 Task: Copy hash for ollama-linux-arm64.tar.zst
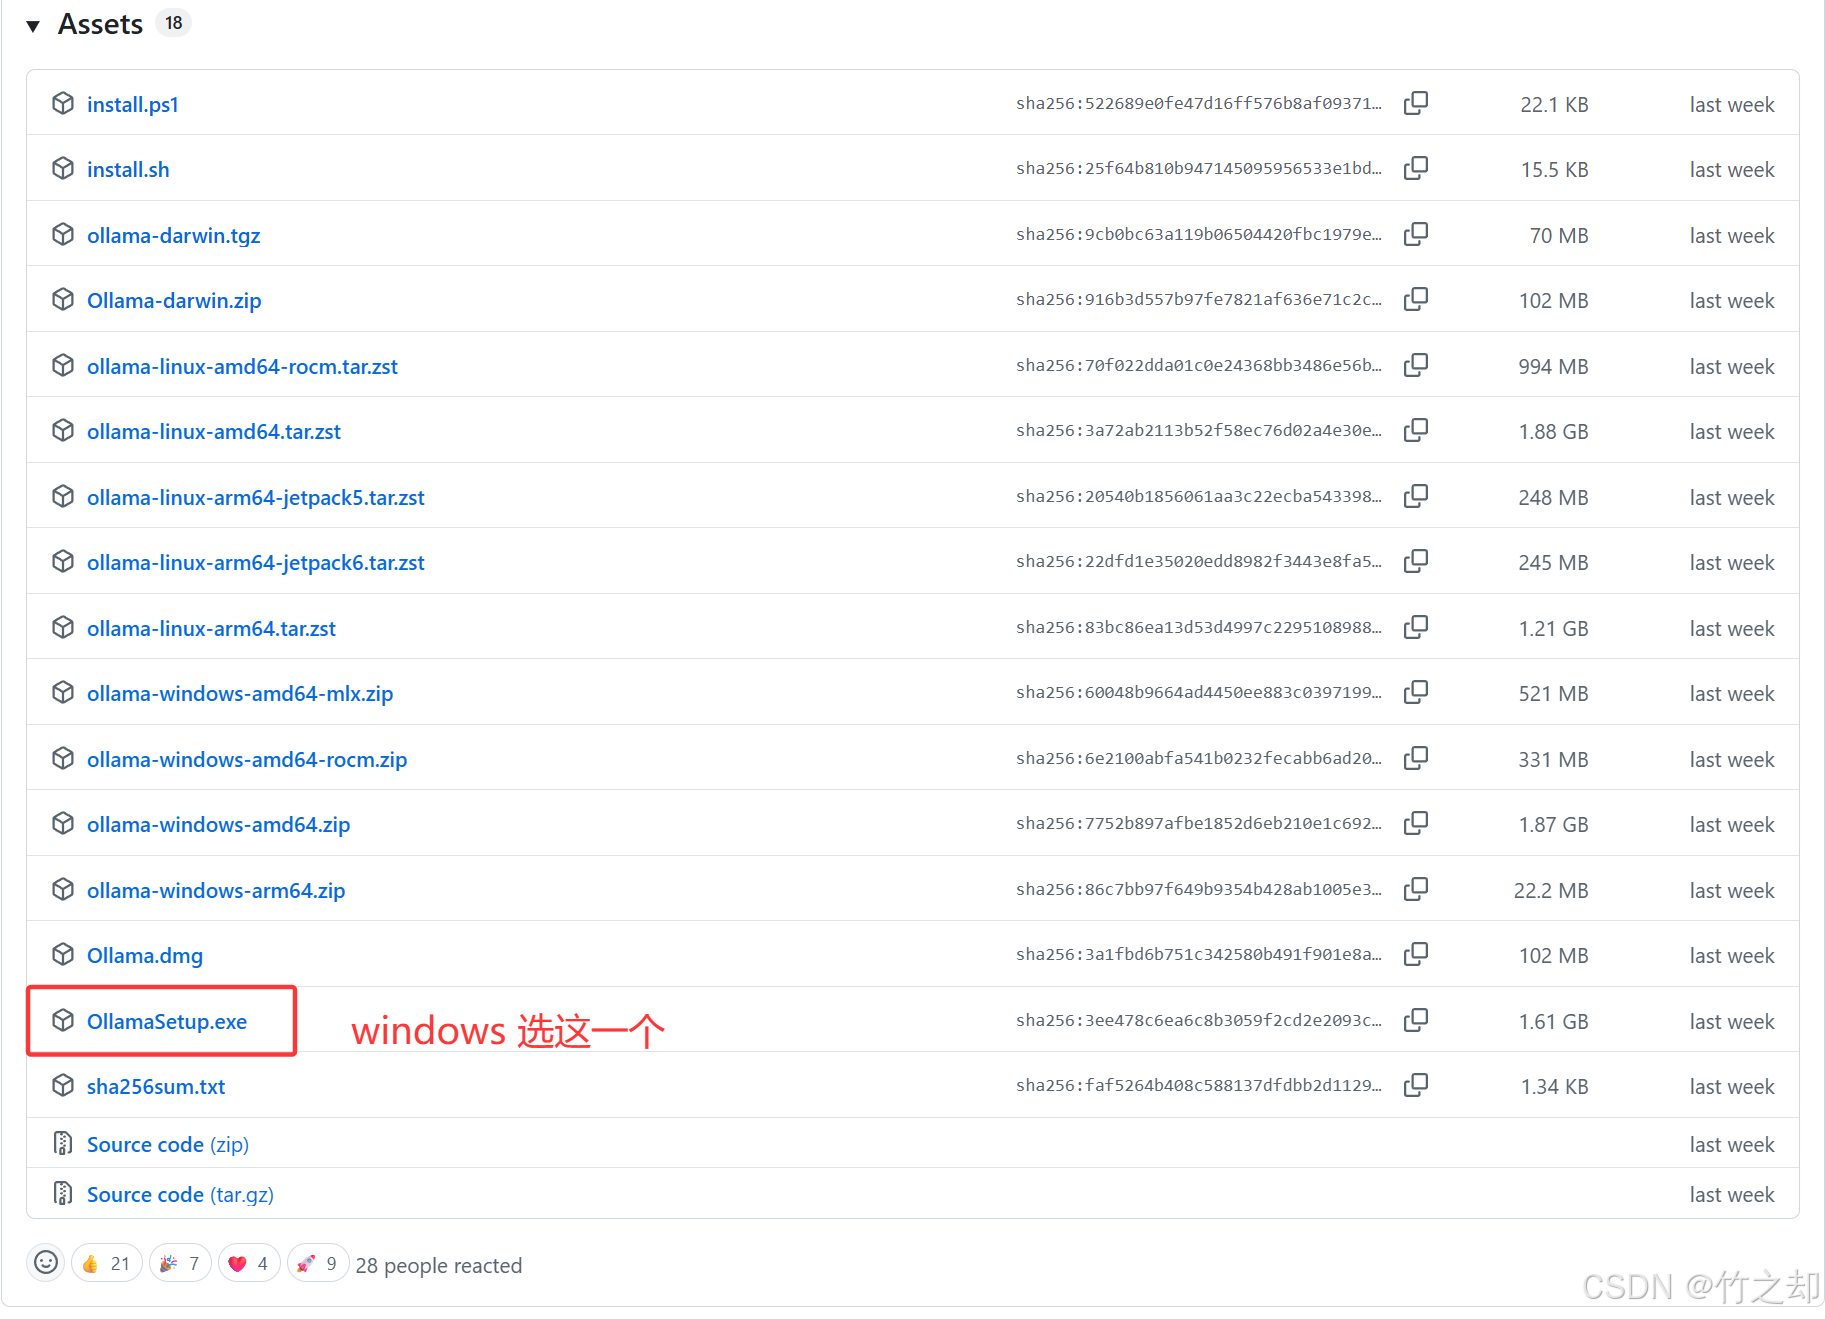(x=1416, y=627)
